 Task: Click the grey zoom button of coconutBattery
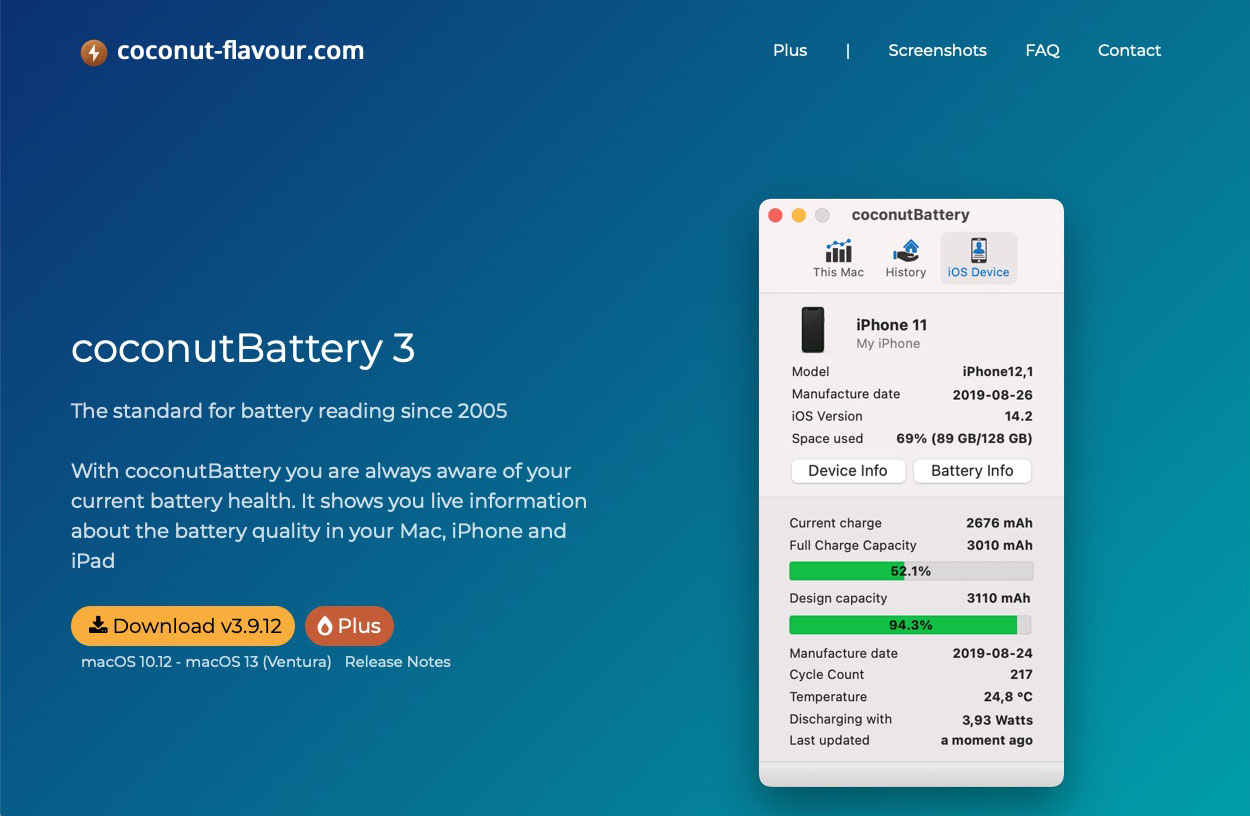click(822, 215)
